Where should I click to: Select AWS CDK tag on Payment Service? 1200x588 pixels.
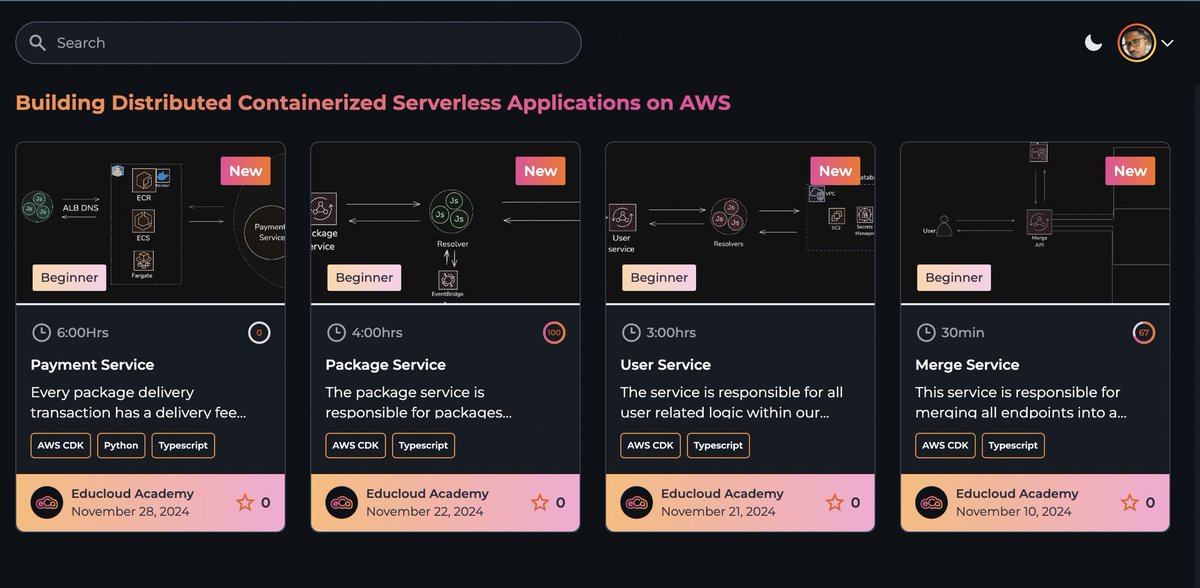pyautogui.click(x=61, y=446)
